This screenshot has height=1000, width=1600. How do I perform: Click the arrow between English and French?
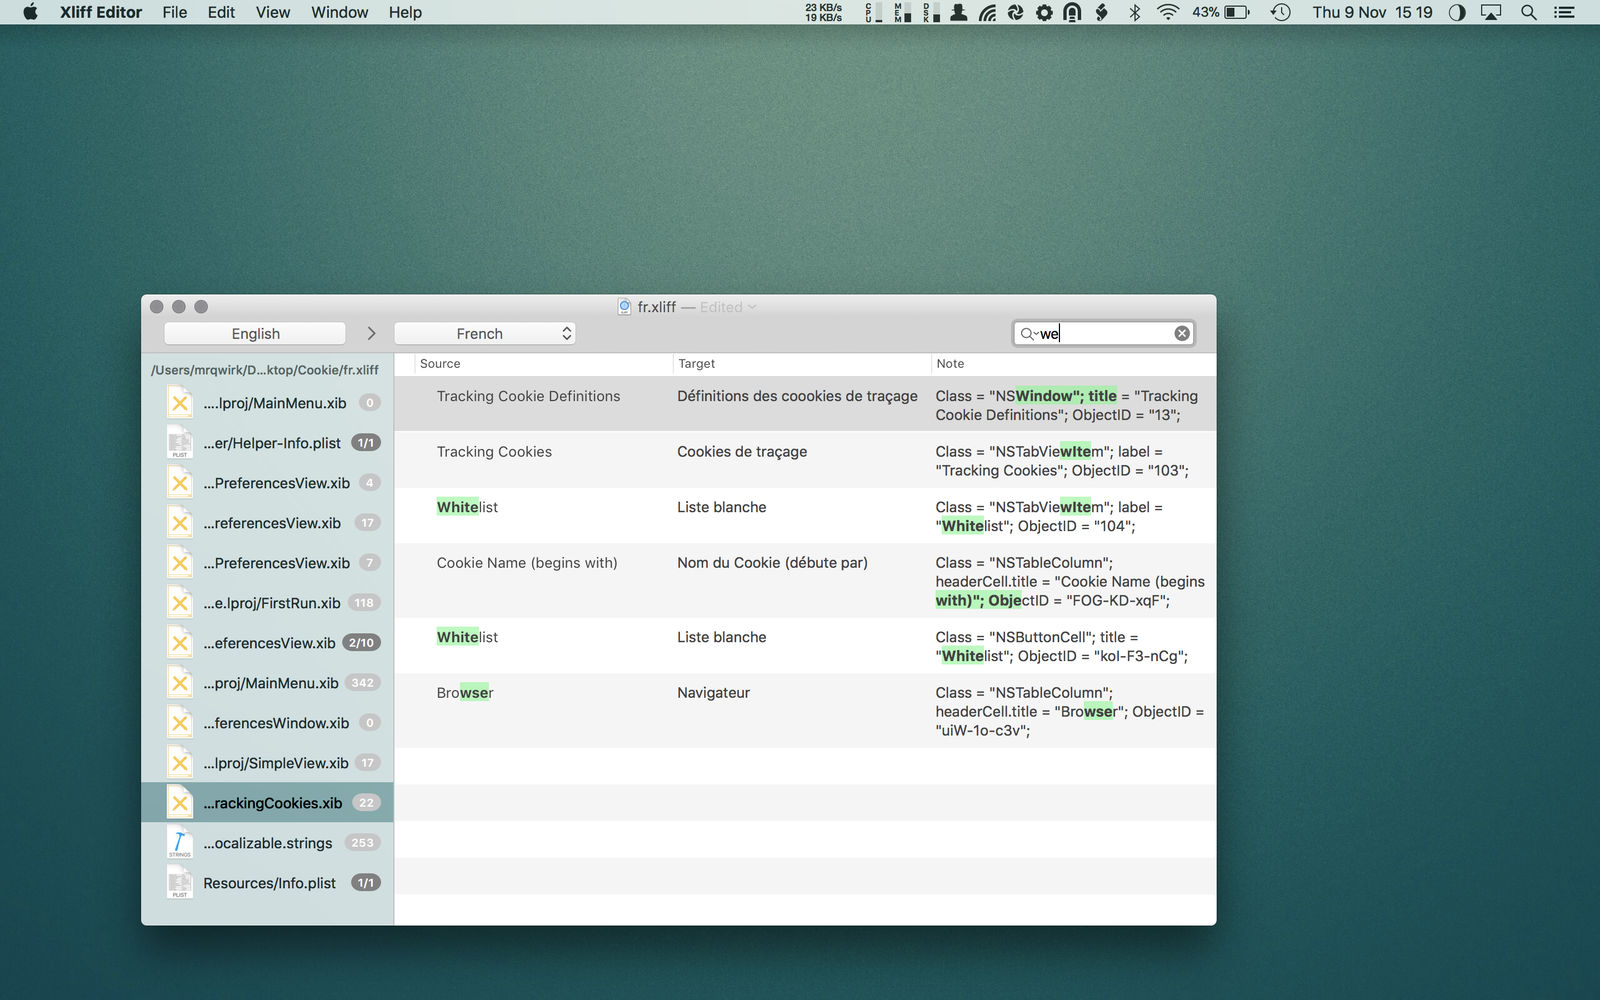click(x=371, y=334)
